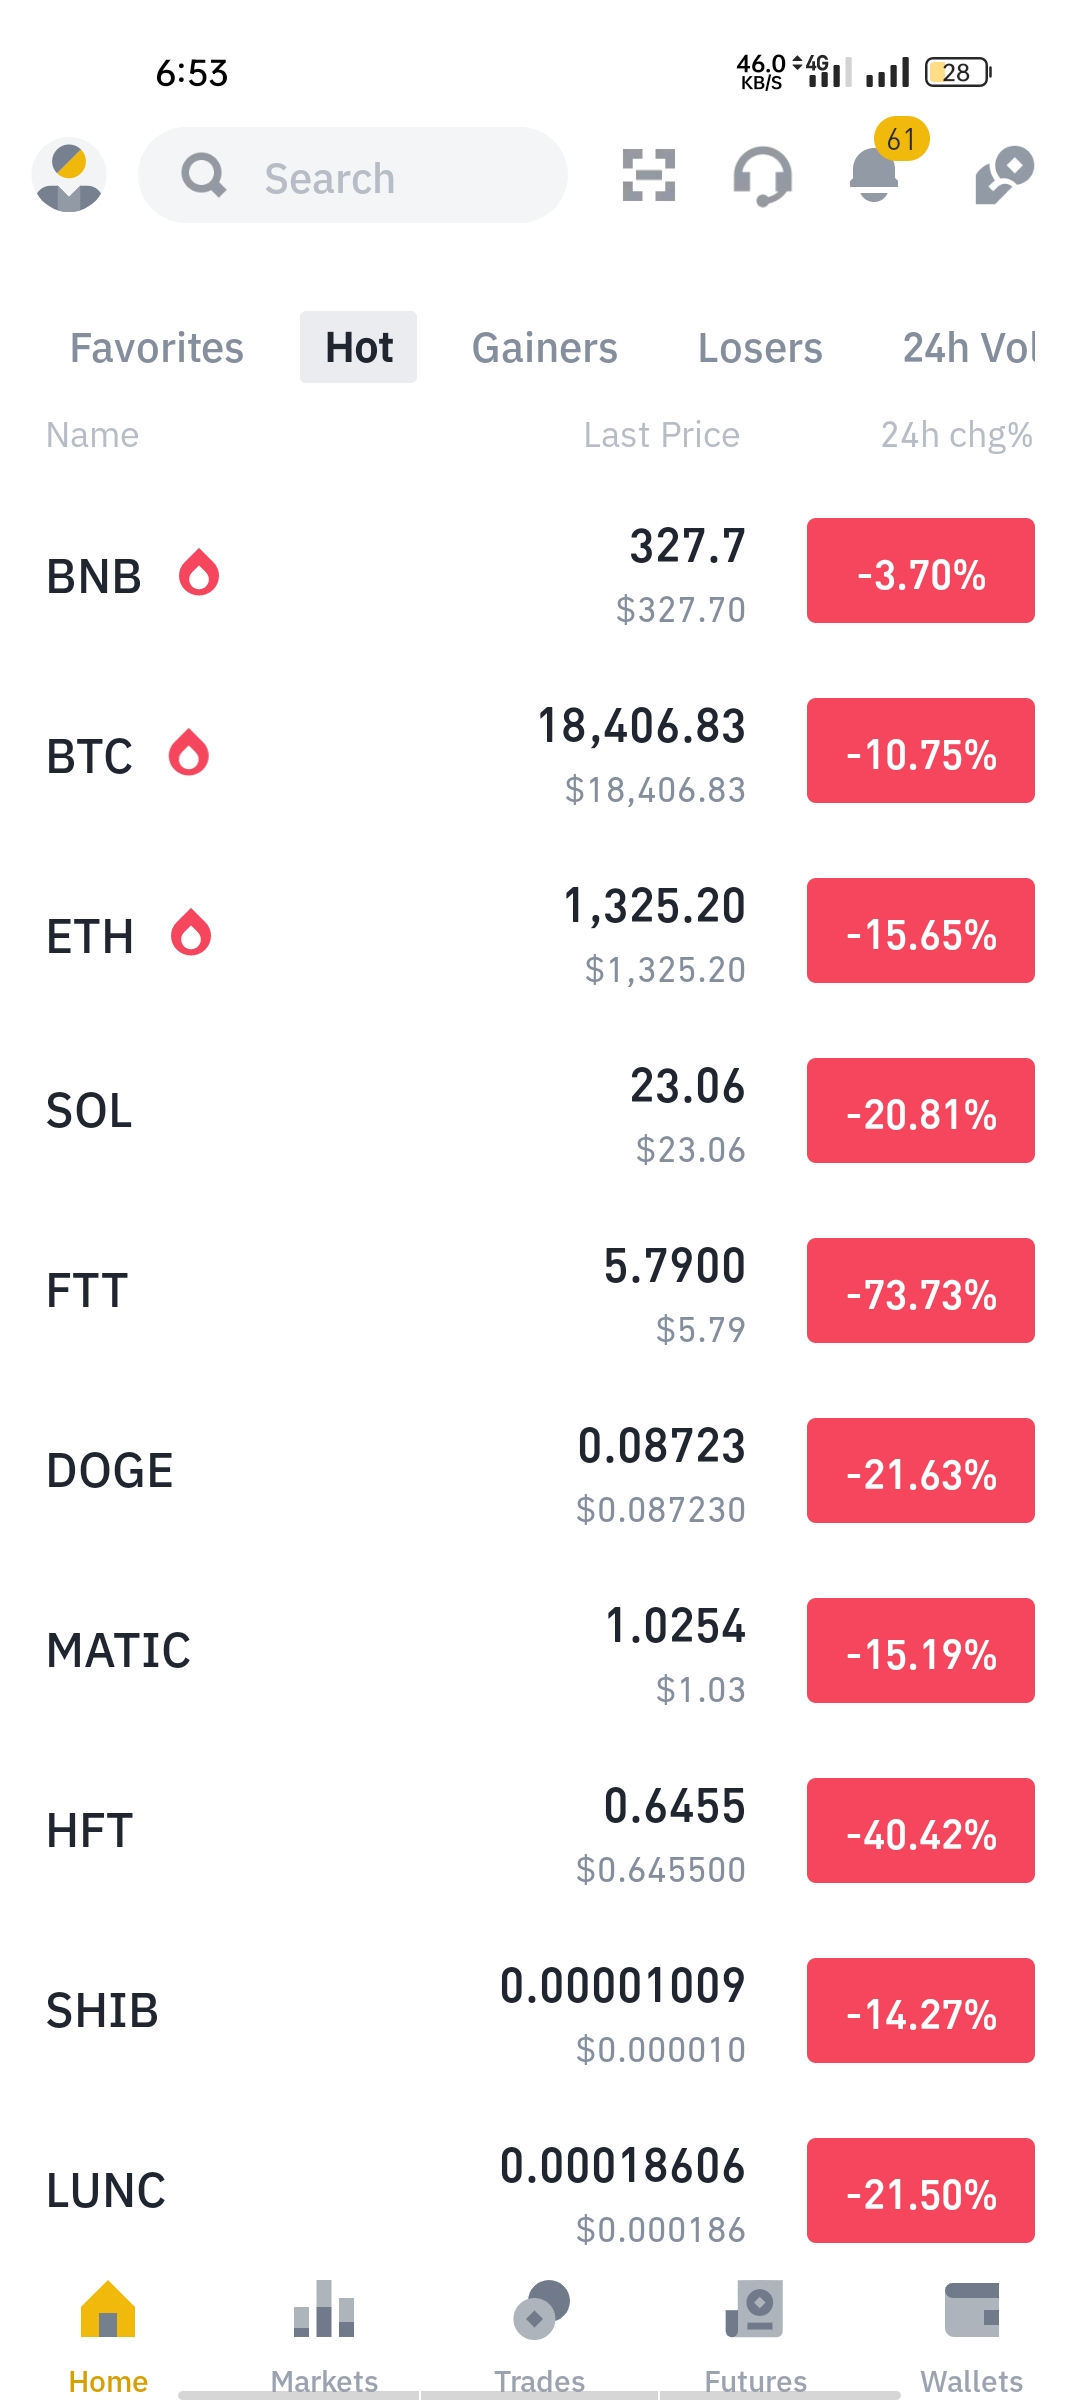Click the Search input field
1080x2400 pixels.
353,175
